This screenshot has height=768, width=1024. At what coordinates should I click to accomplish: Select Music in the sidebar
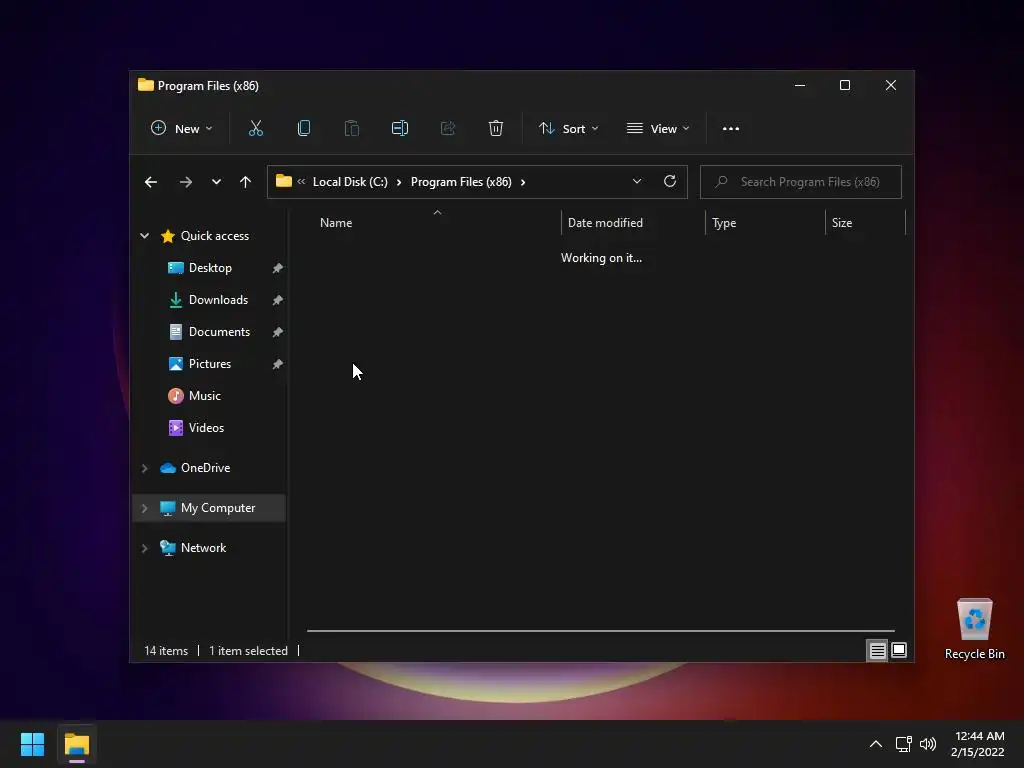pyautogui.click(x=205, y=396)
